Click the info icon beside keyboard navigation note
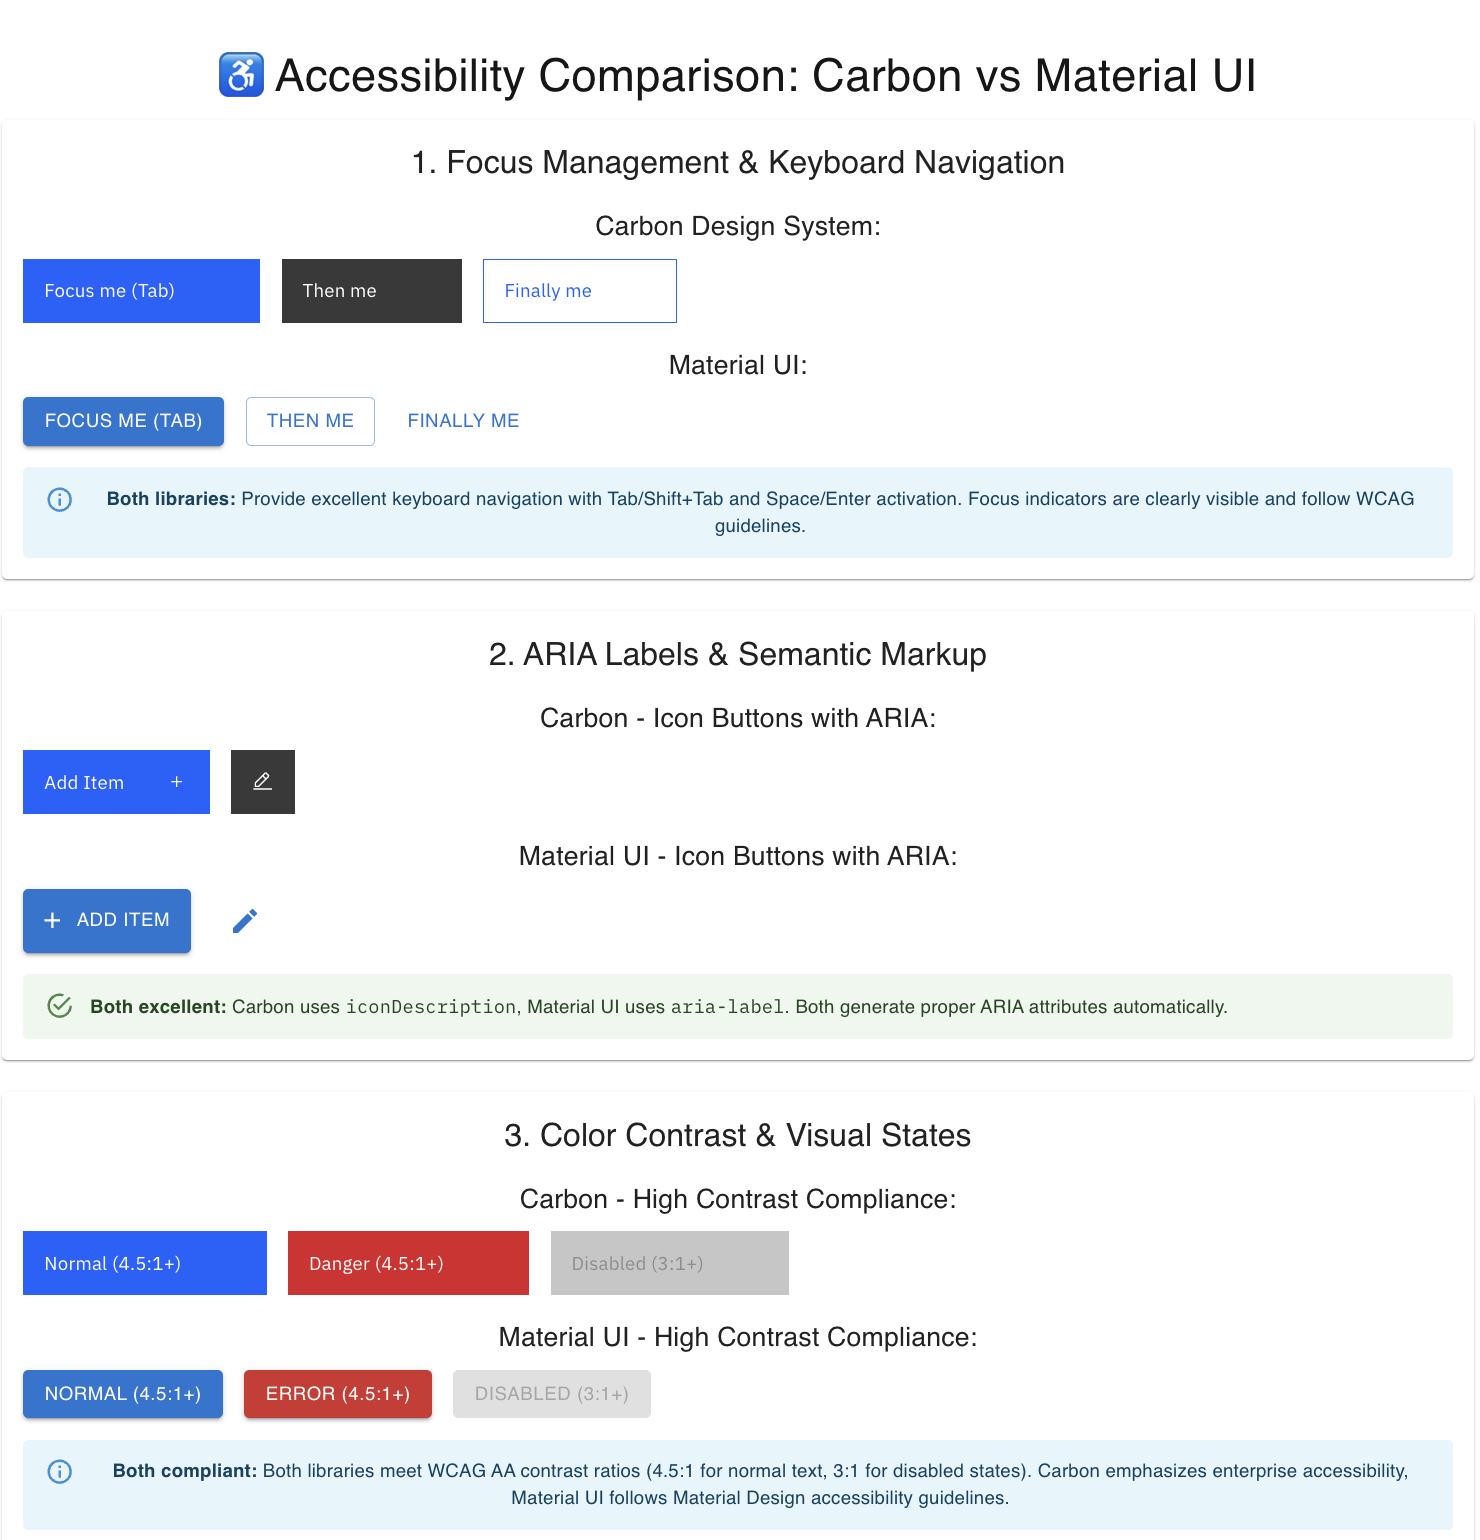Screen dimensions: 1480x1540 (x=59, y=499)
